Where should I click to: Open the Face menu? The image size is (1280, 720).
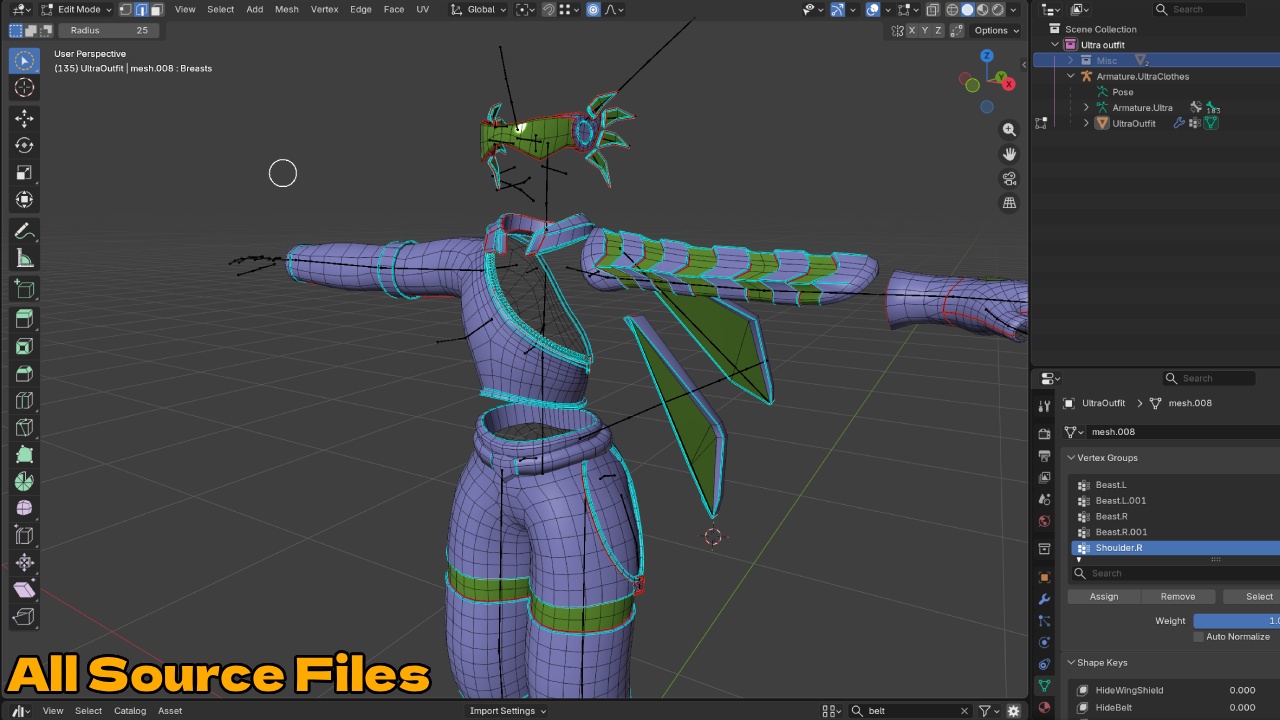[394, 9]
